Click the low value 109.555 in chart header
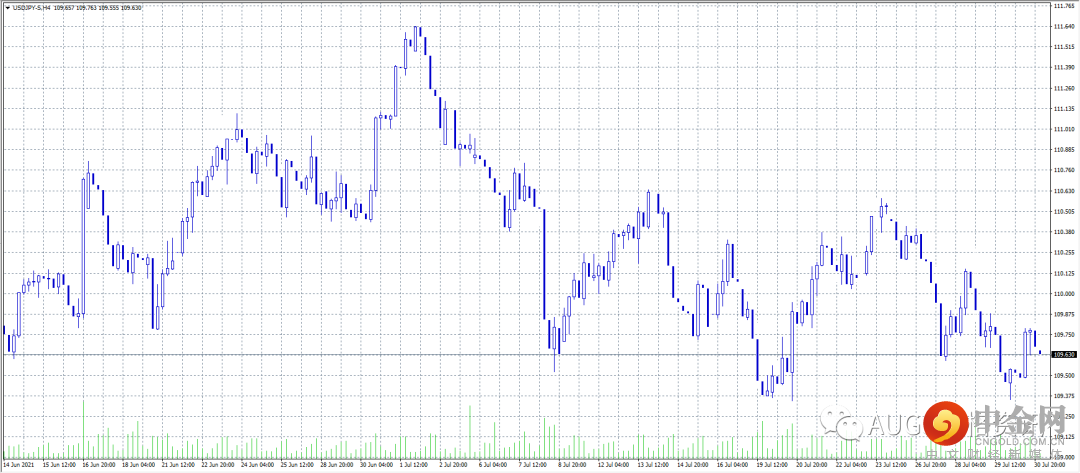This screenshot has height=473, width=1080. point(107,7)
